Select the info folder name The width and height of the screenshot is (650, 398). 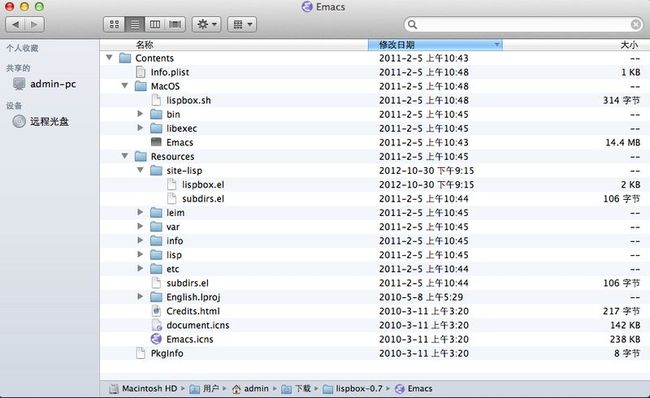[175, 241]
